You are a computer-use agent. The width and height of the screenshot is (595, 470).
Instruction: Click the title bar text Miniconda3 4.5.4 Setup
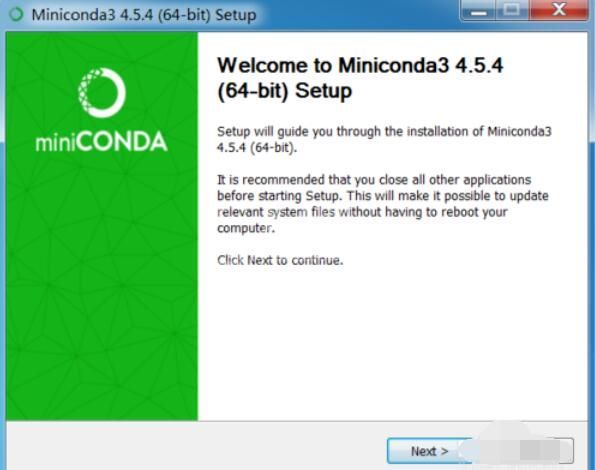[x=144, y=15]
